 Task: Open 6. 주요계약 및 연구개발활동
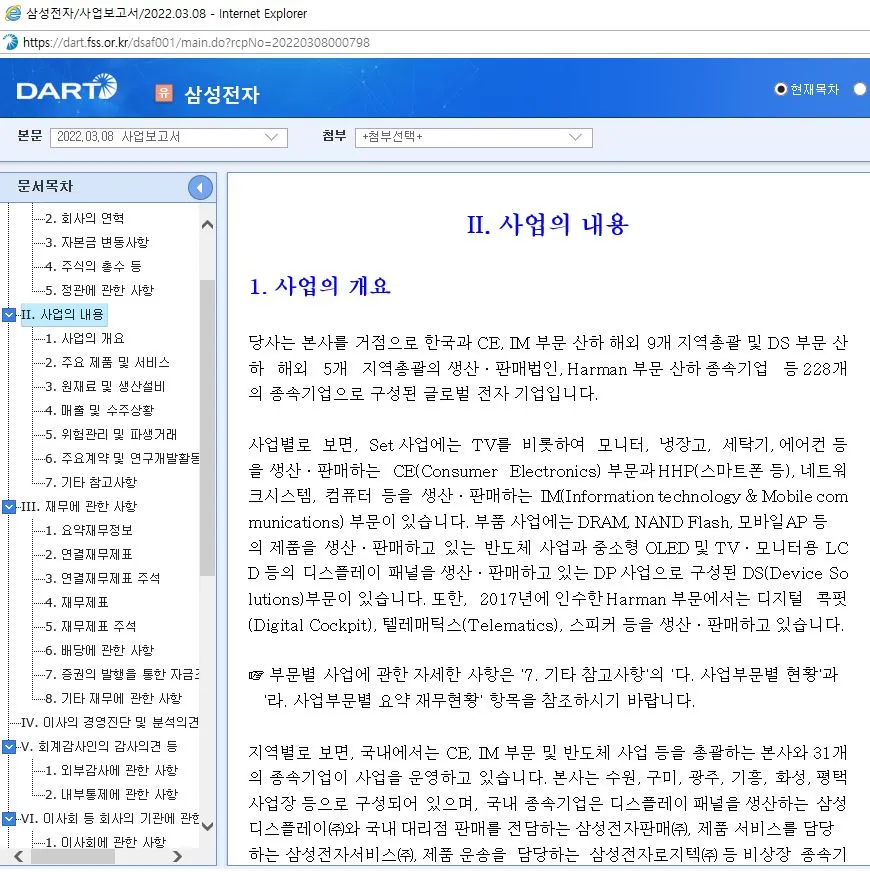click(122, 458)
